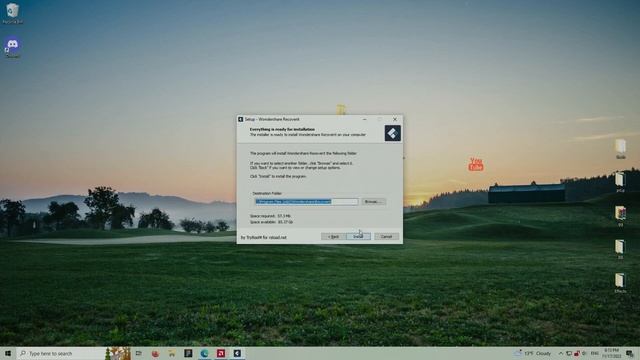Expand the hidden system tray icons chevron

click(561, 353)
